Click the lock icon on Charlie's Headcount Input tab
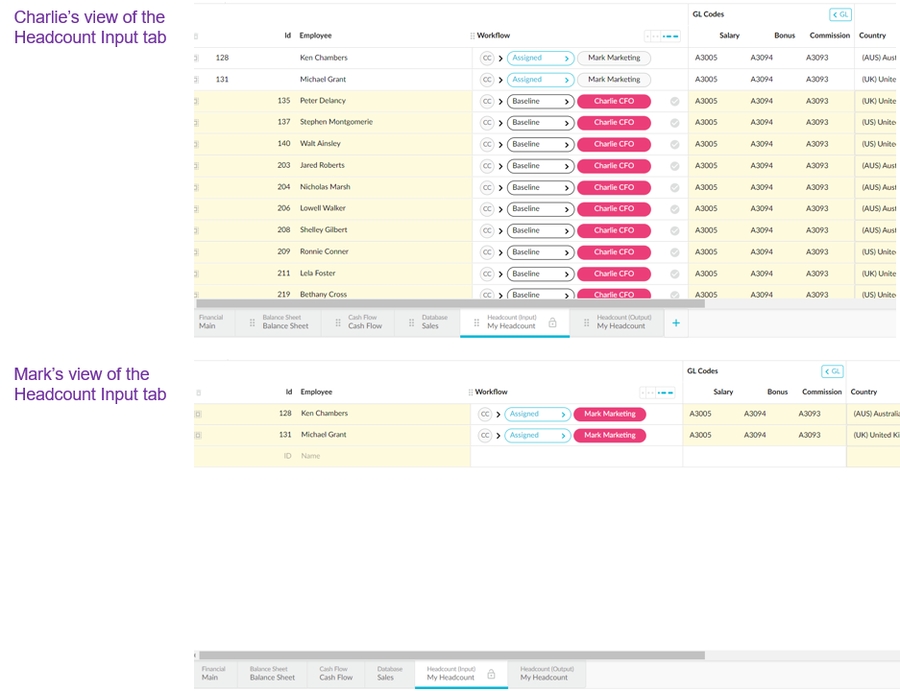 [x=552, y=323]
